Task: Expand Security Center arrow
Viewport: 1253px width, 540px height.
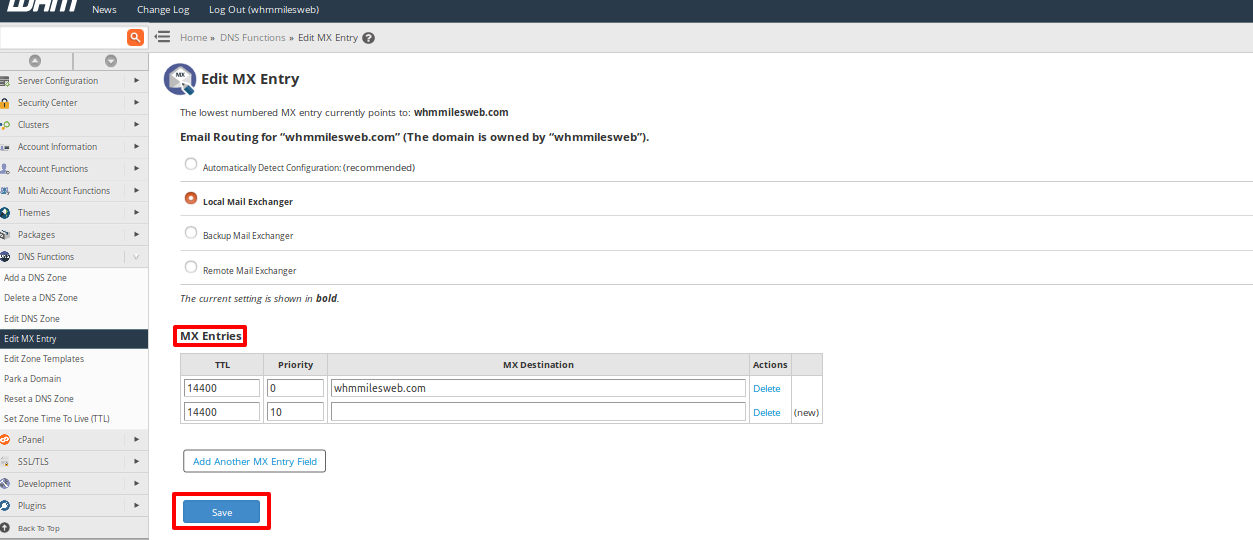Action: (x=136, y=103)
